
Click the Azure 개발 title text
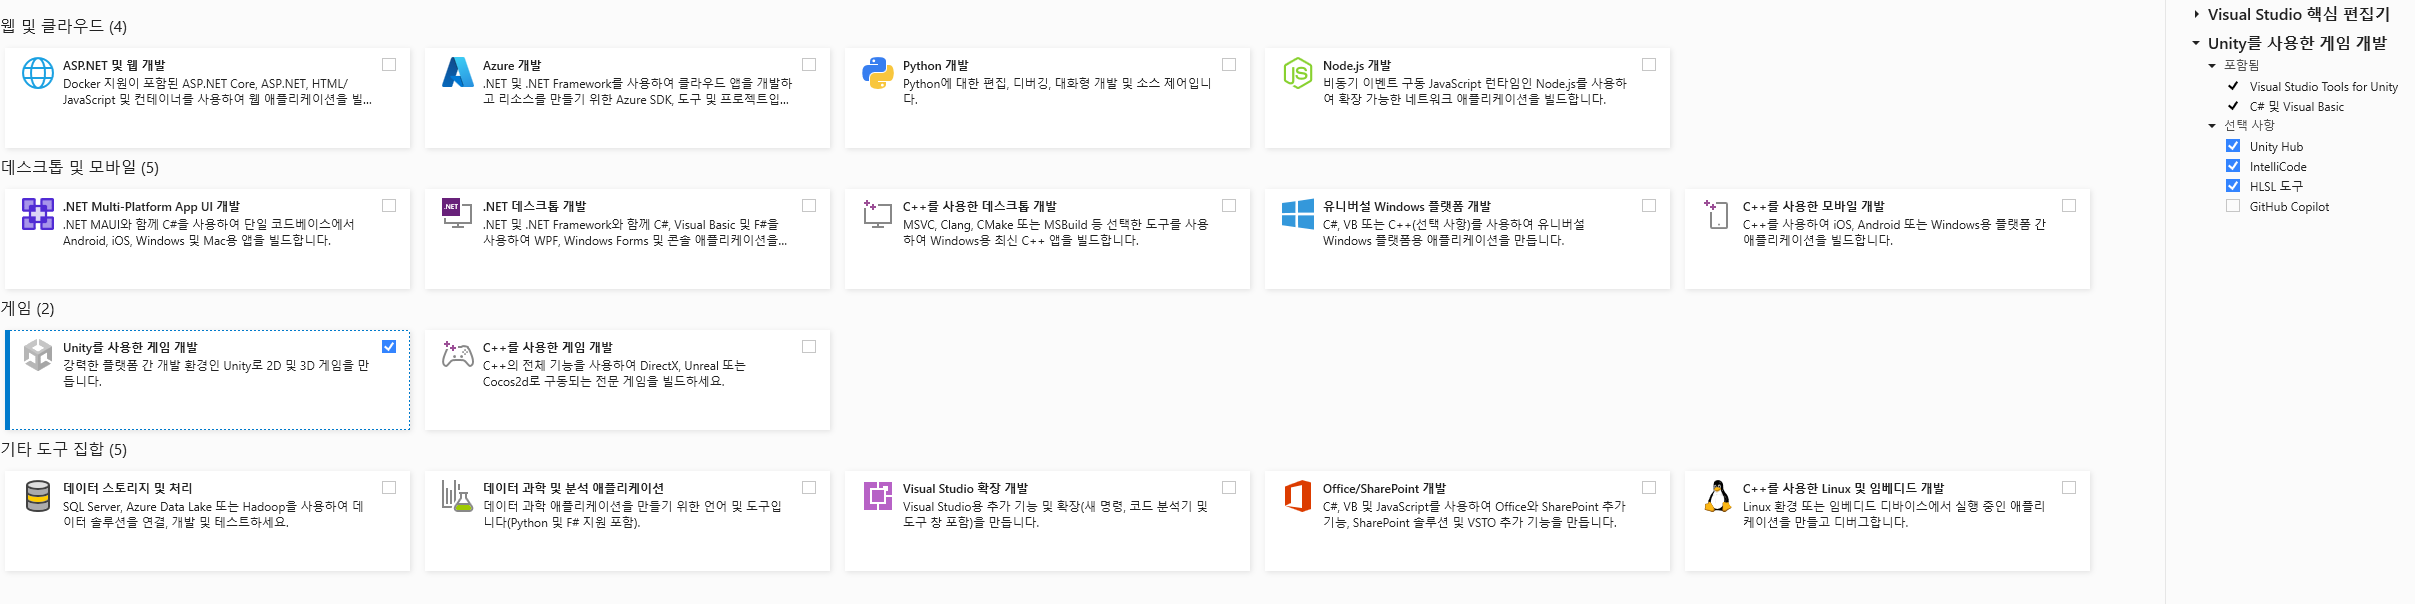tap(512, 65)
